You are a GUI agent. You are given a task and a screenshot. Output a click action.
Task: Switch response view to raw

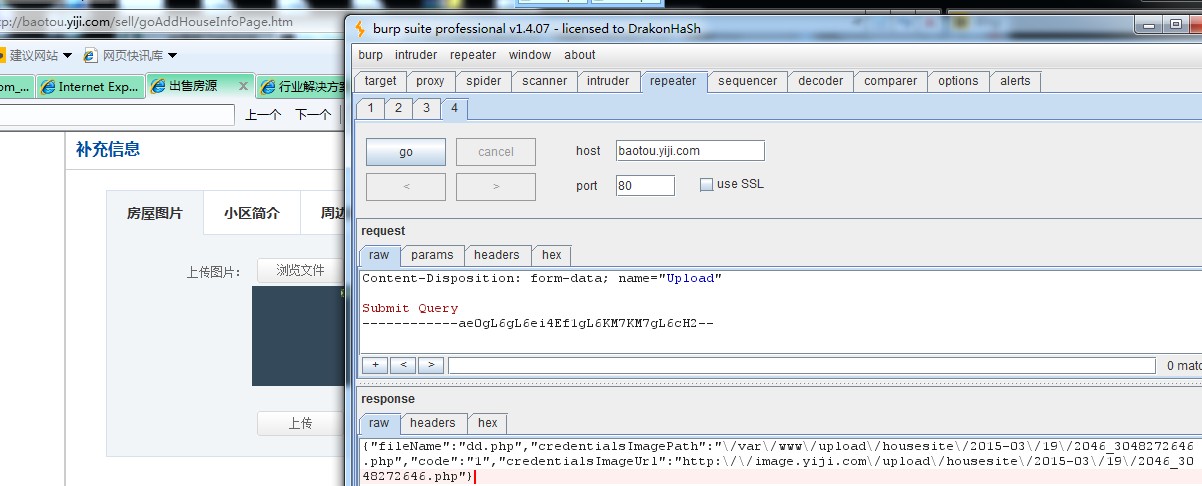(x=379, y=423)
